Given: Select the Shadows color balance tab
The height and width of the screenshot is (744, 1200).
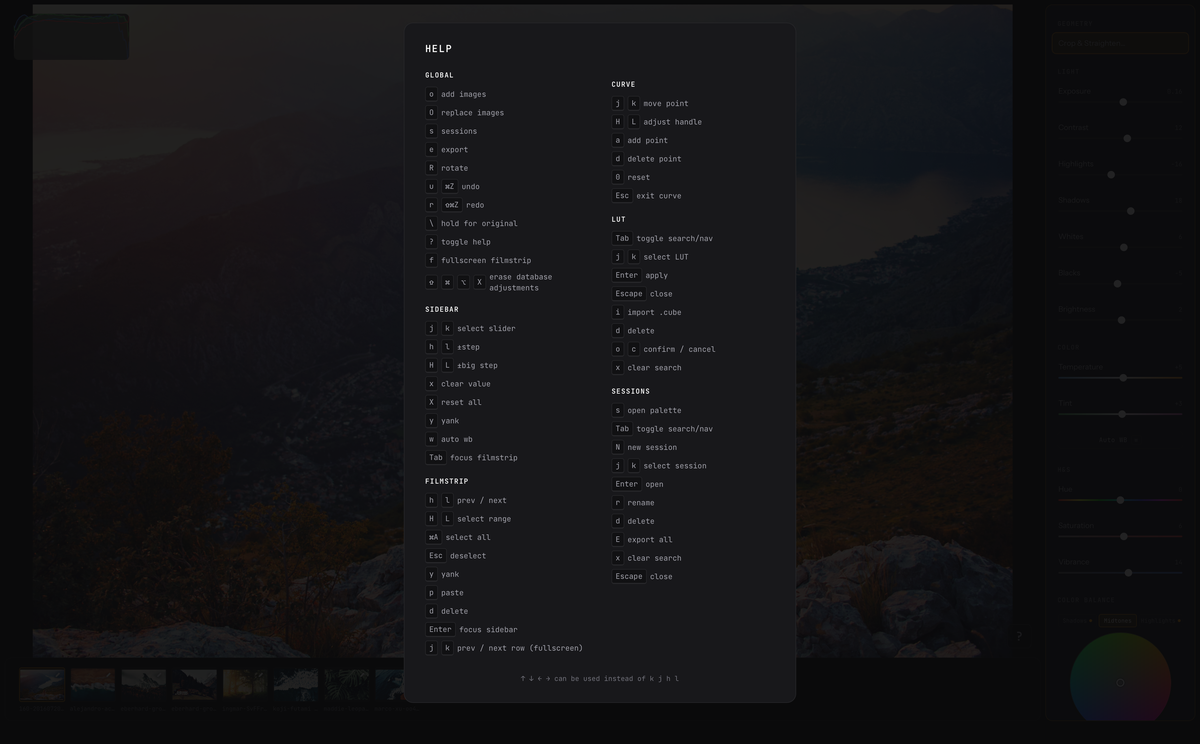Looking at the screenshot, I should tap(1077, 620).
